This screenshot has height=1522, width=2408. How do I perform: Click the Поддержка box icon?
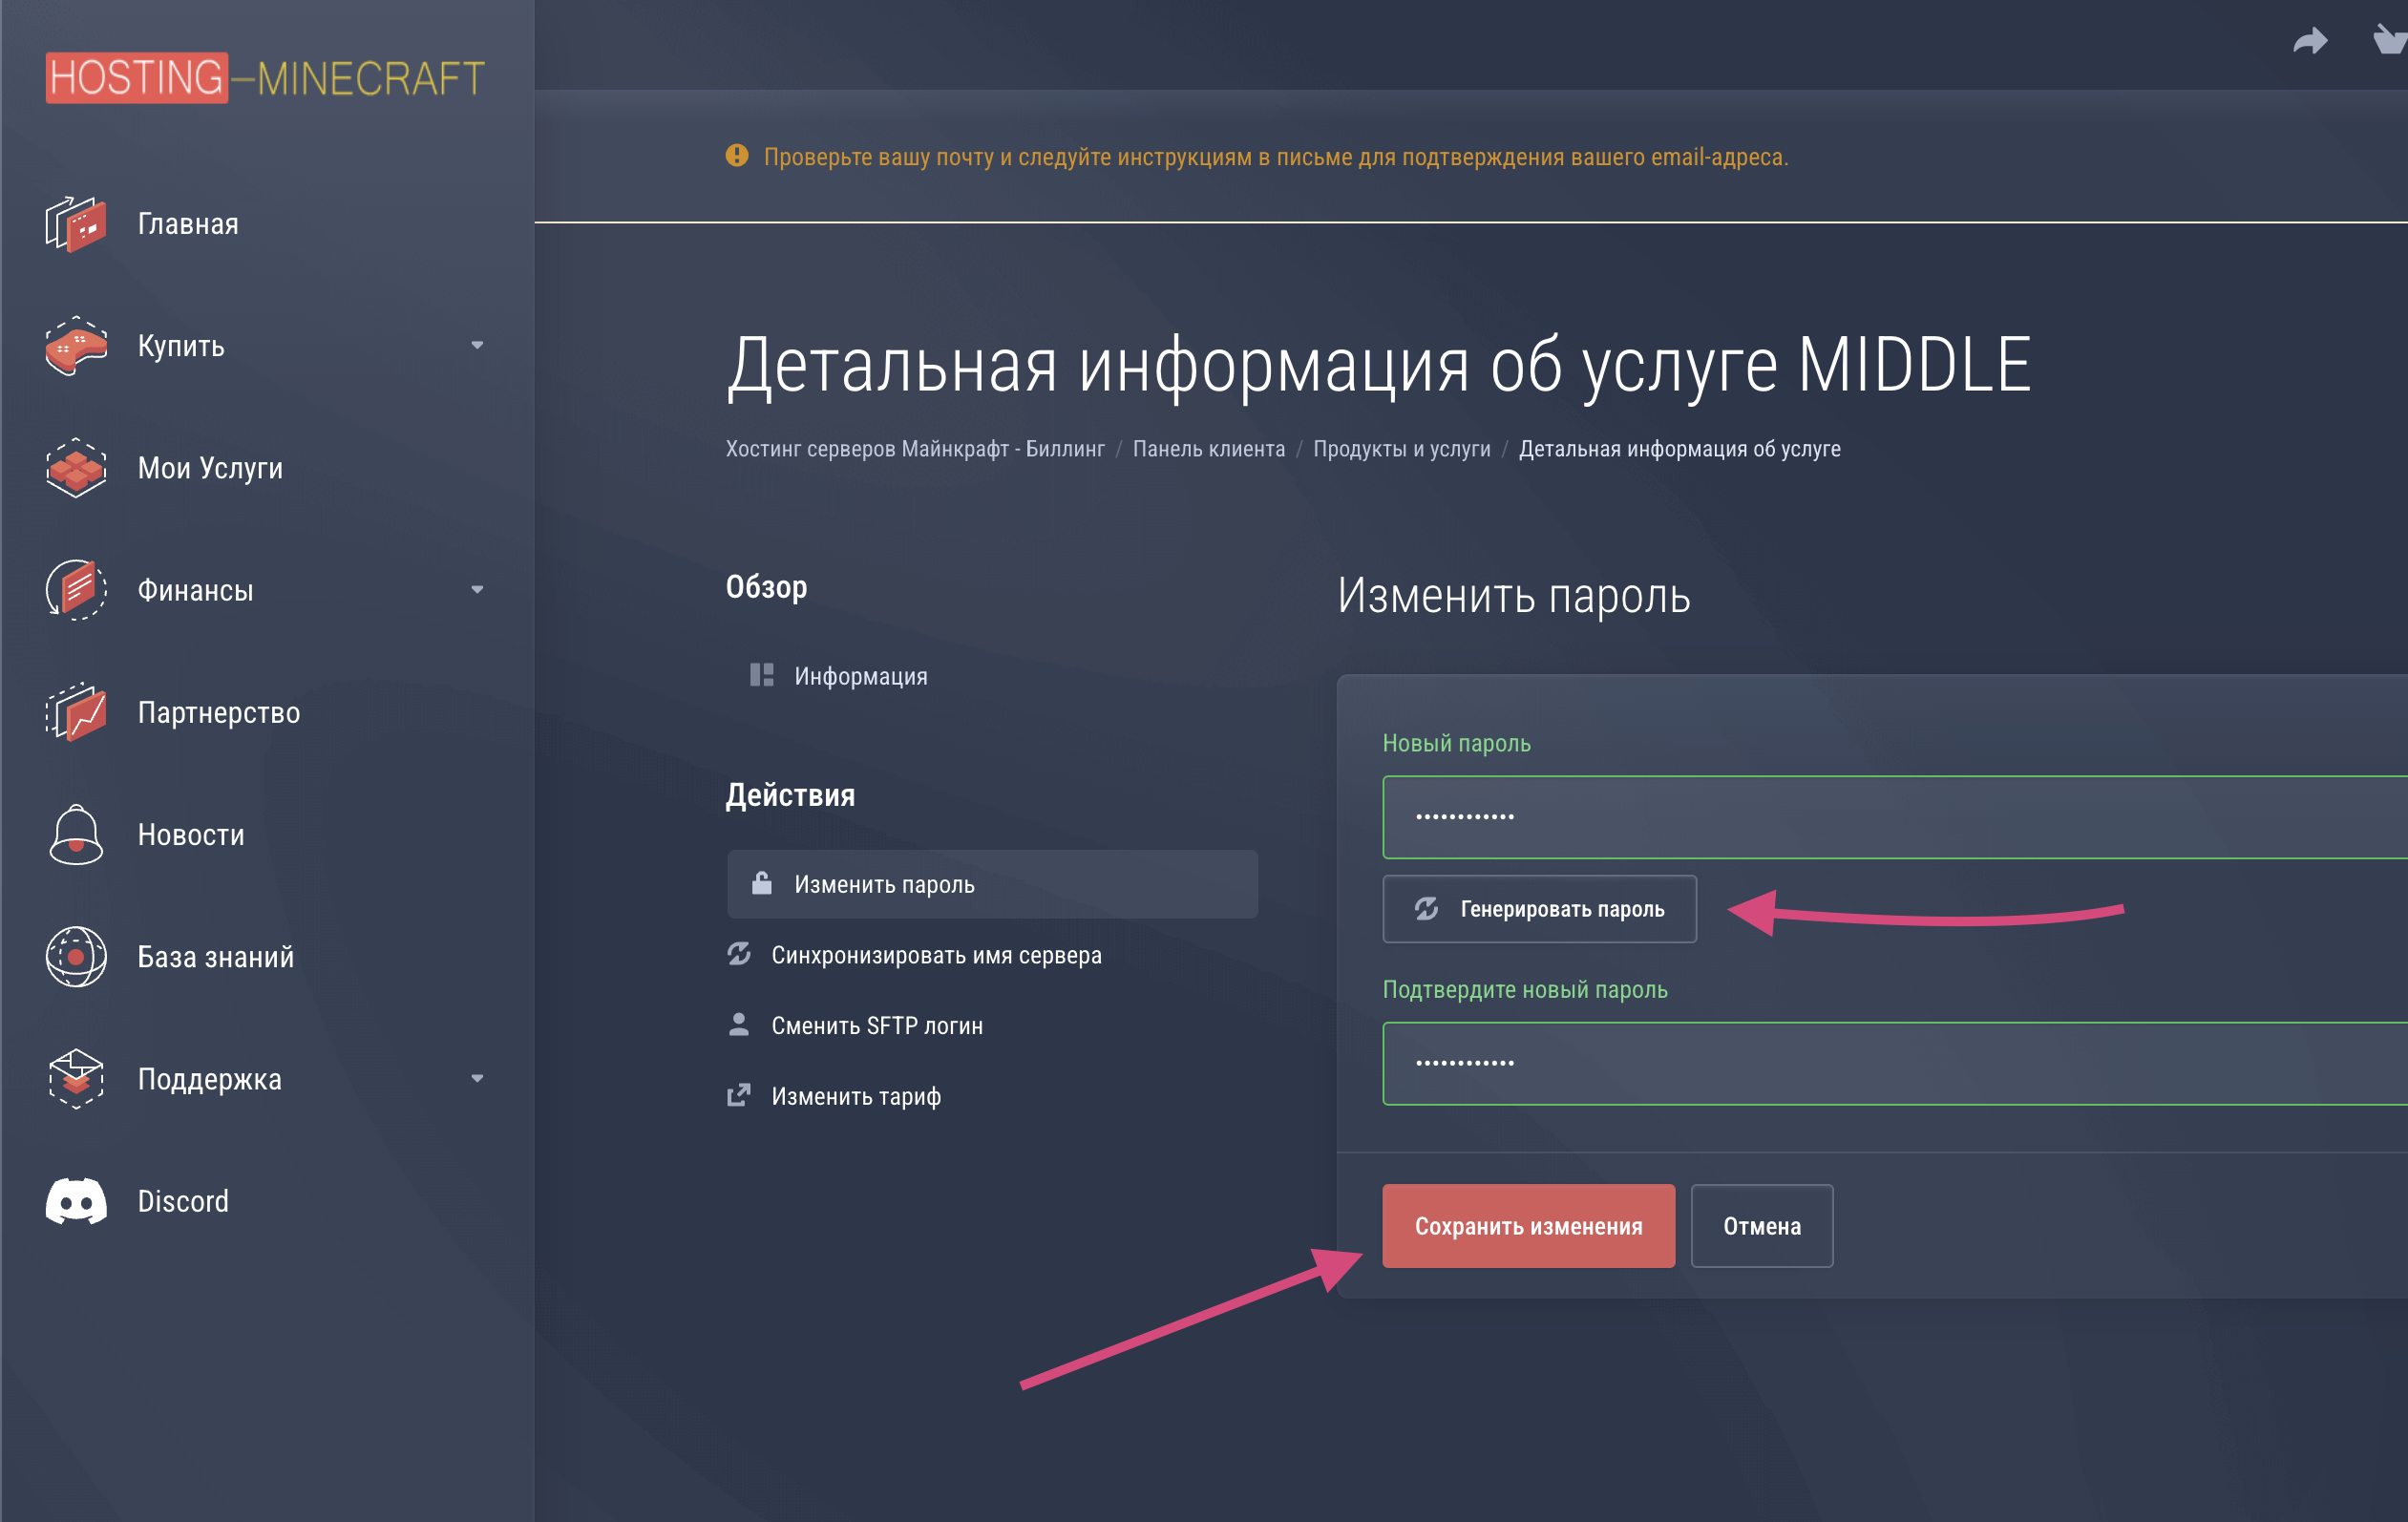click(x=76, y=1079)
